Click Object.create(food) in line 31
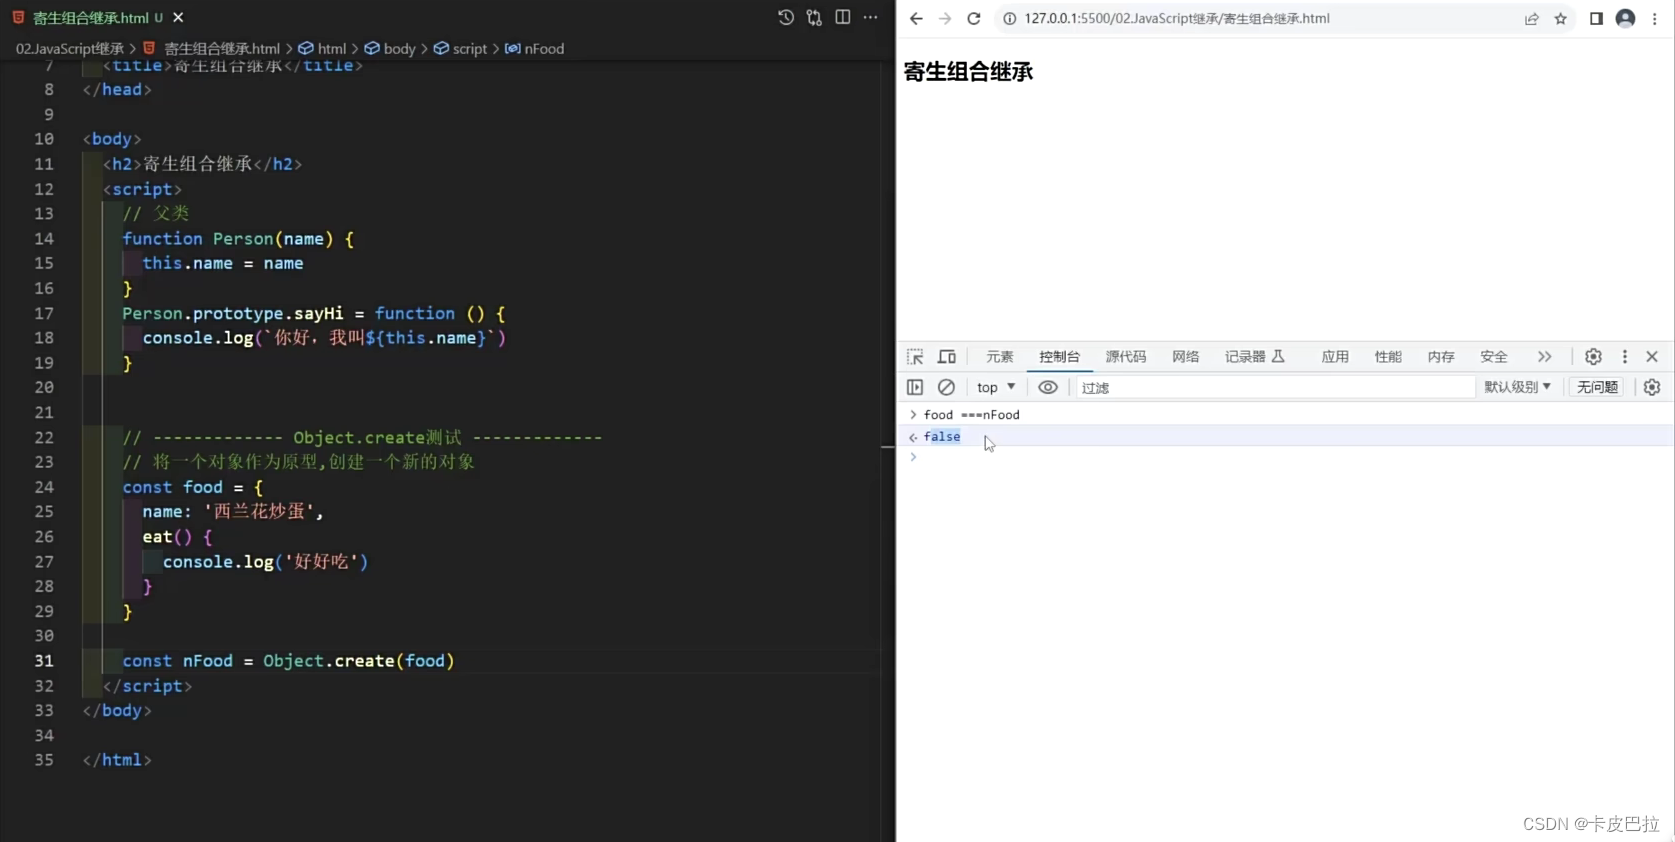Image resolution: width=1675 pixels, height=842 pixels. (x=359, y=661)
